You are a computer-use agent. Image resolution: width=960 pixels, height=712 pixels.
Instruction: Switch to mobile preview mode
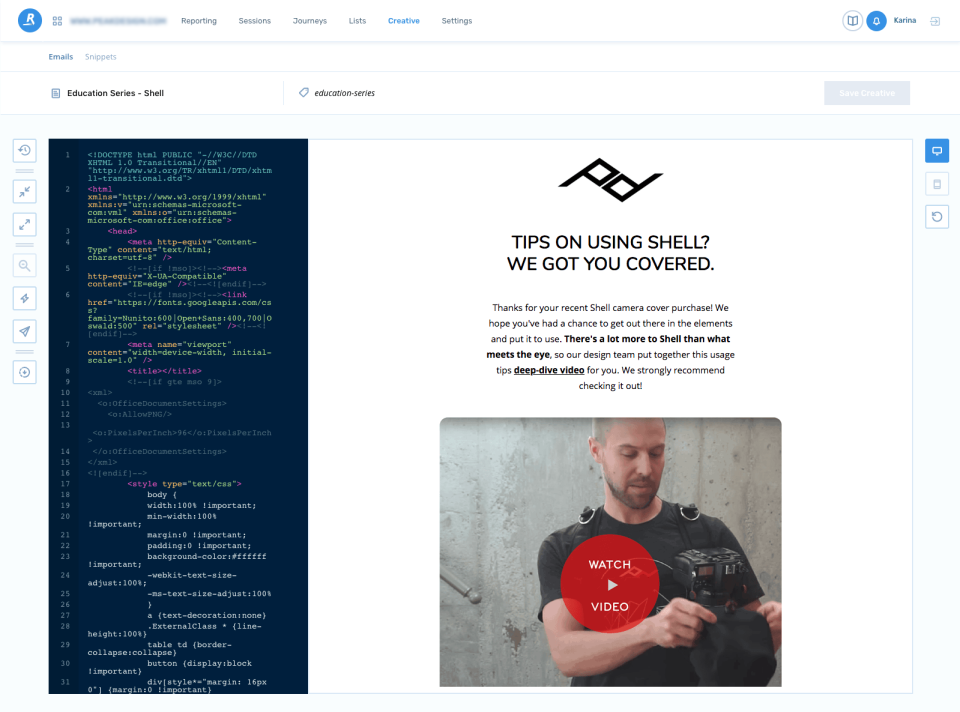[x=937, y=184]
